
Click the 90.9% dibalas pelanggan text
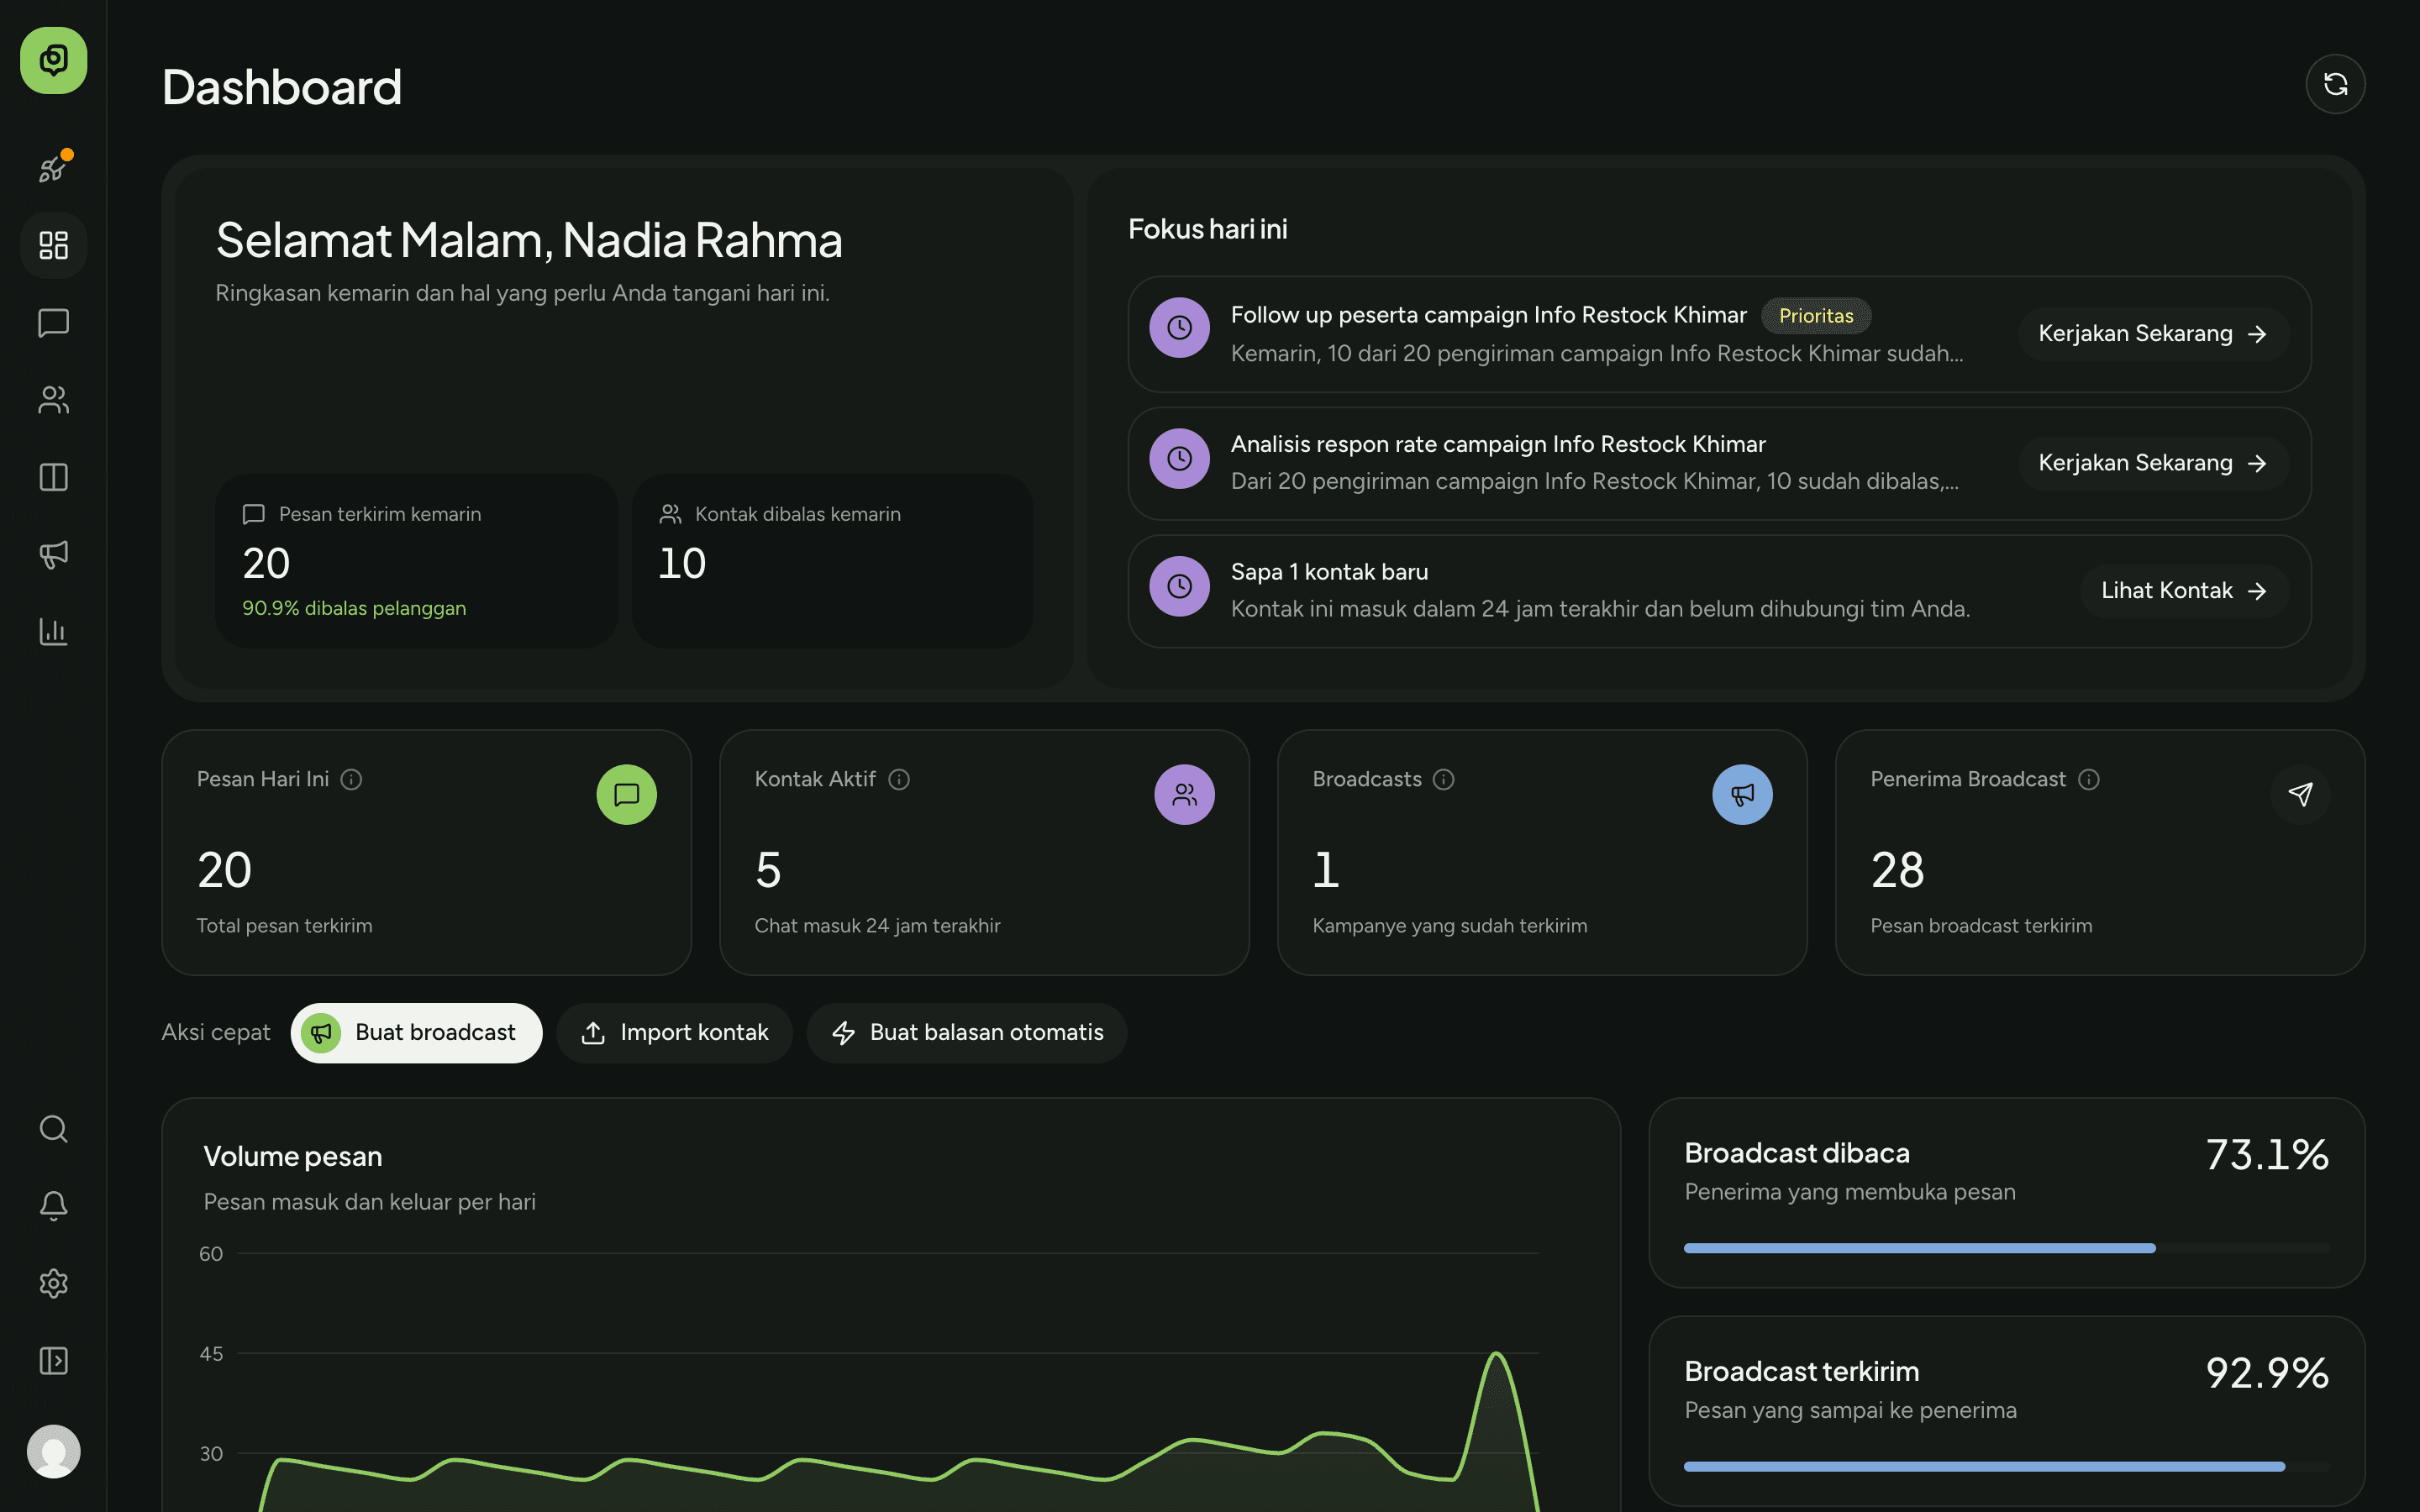[x=354, y=608]
